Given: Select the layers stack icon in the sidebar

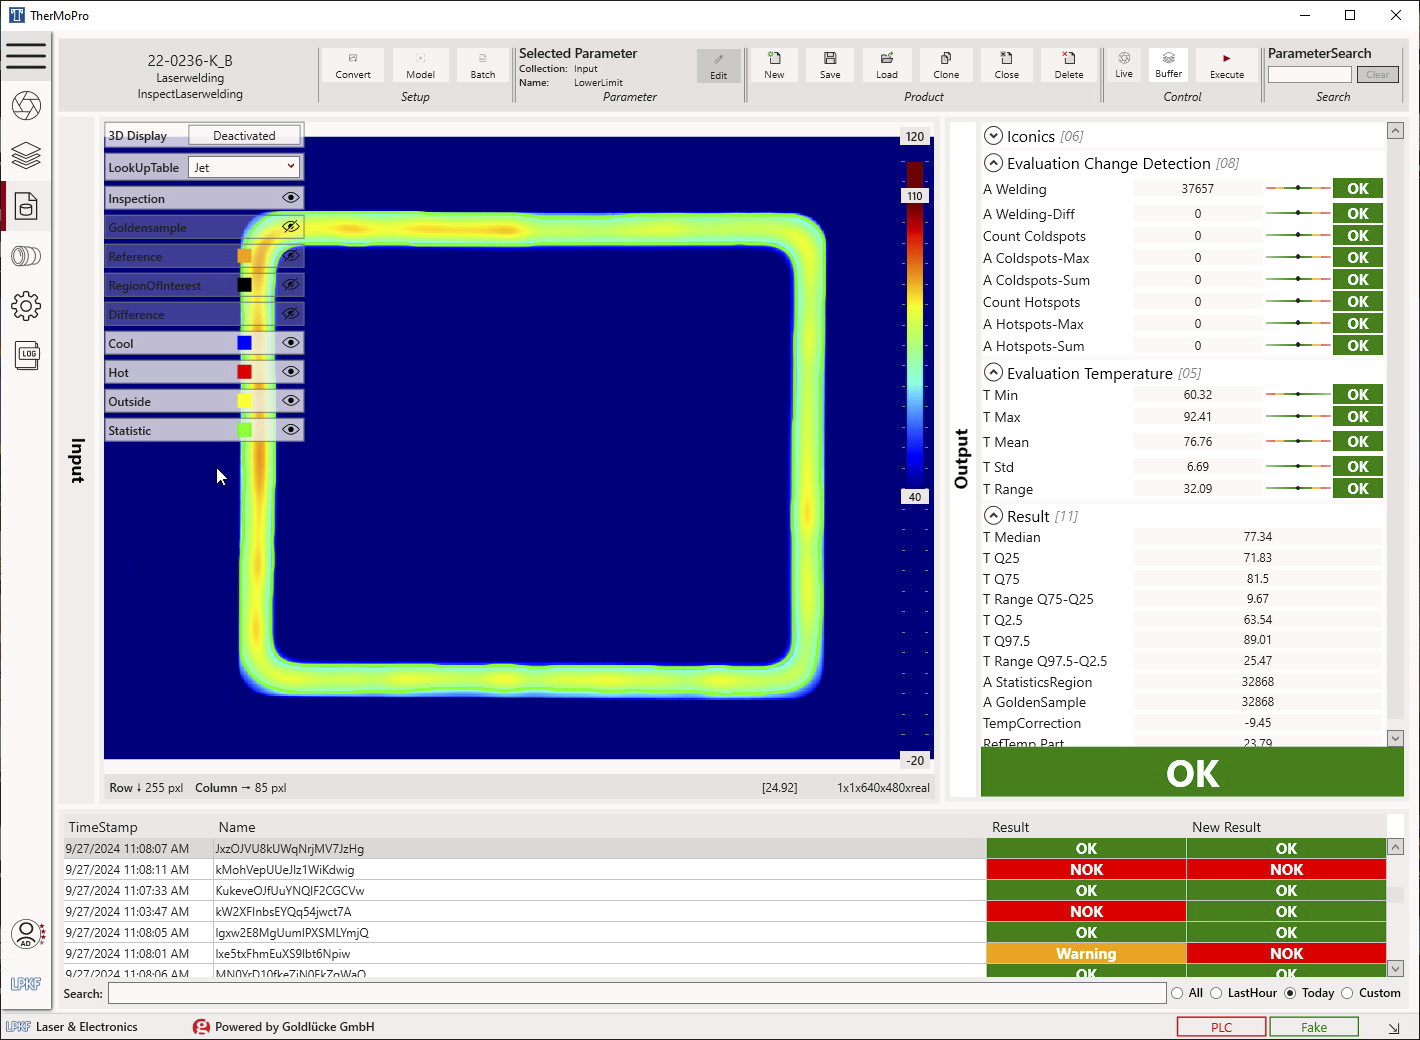Looking at the screenshot, I should pos(27,156).
